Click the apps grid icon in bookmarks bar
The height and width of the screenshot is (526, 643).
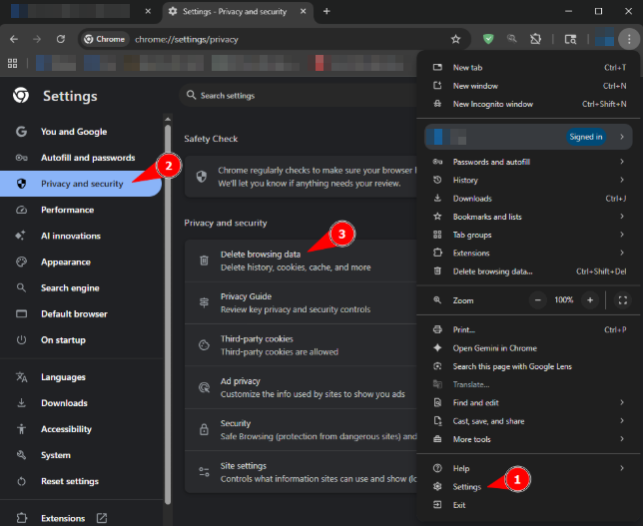pos(12,63)
